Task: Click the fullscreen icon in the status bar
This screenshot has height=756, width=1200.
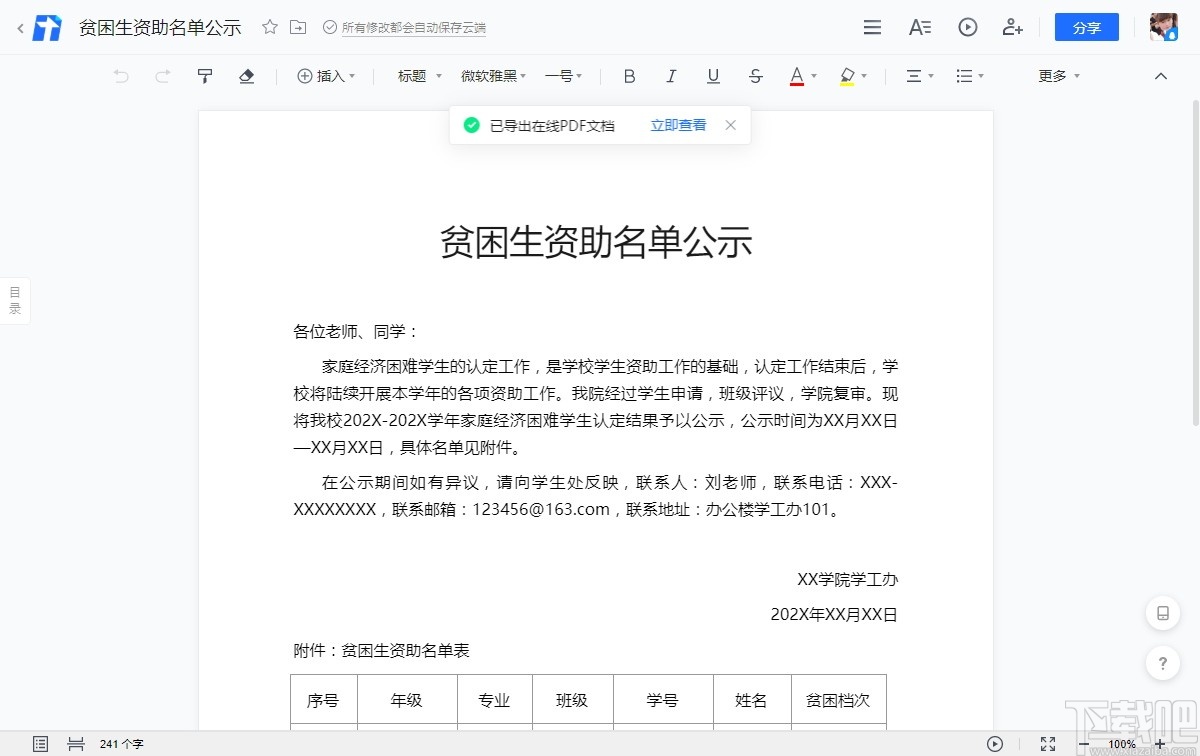Action: pyautogui.click(x=1048, y=743)
